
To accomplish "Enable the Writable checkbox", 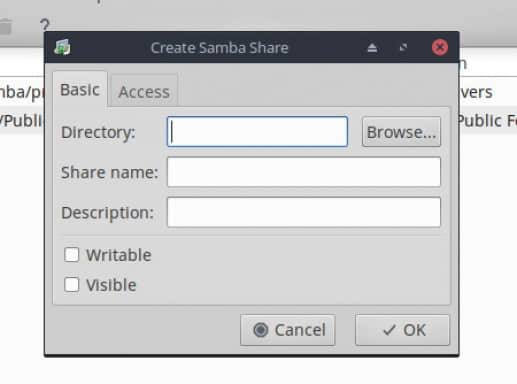I will click(x=72, y=255).
